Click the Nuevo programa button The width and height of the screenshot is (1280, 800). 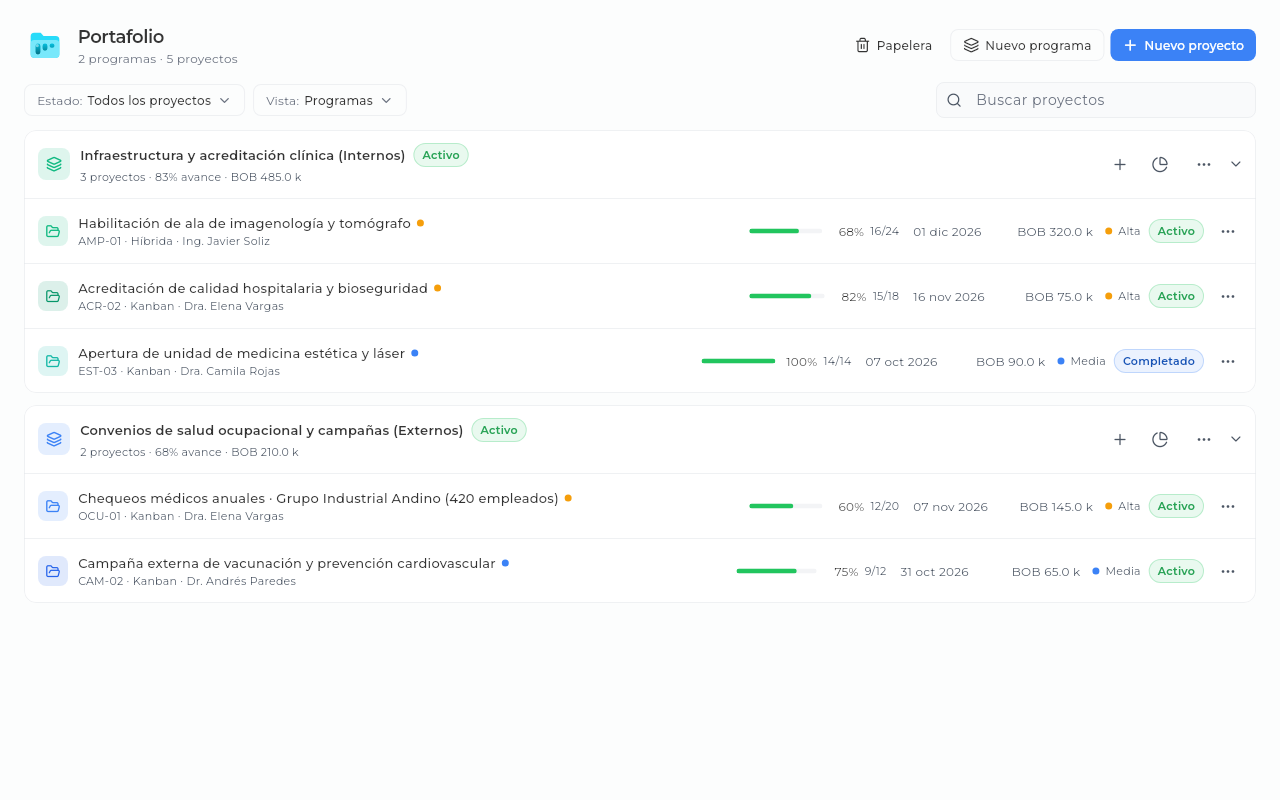coord(1027,45)
